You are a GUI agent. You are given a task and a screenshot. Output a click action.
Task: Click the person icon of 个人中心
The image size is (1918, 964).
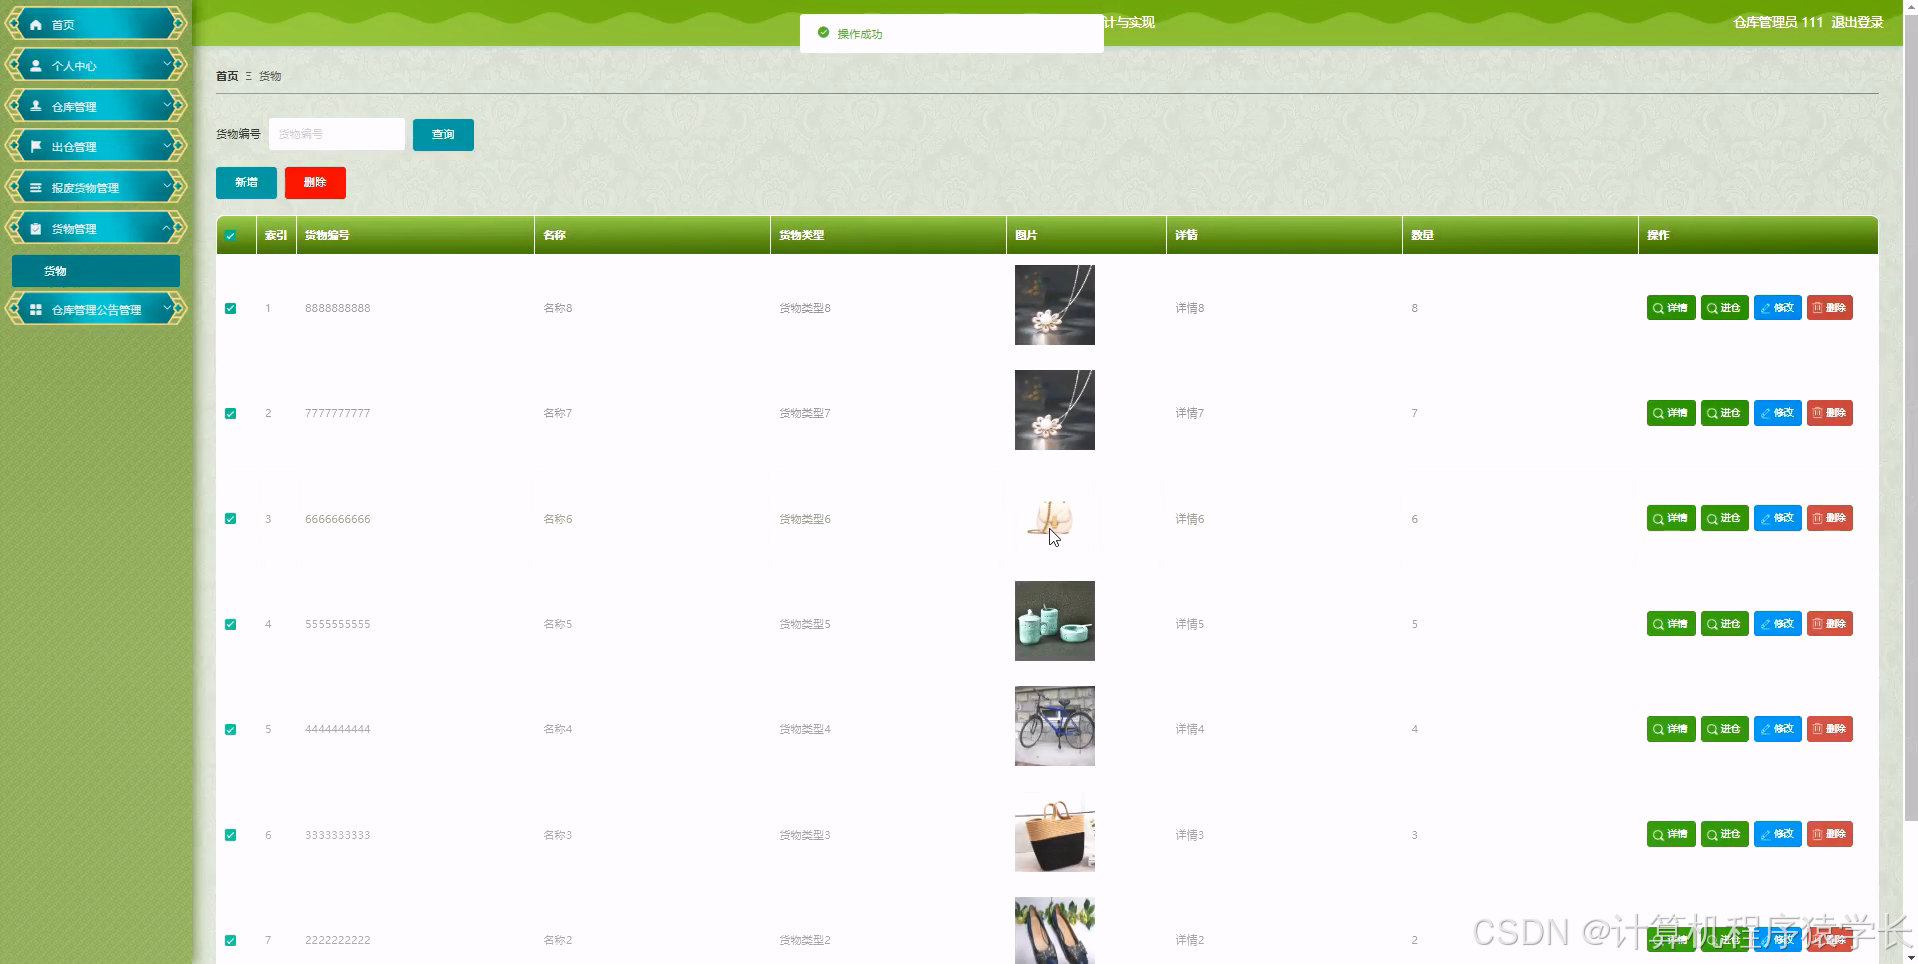pyautogui.click(x=36, y=66)
